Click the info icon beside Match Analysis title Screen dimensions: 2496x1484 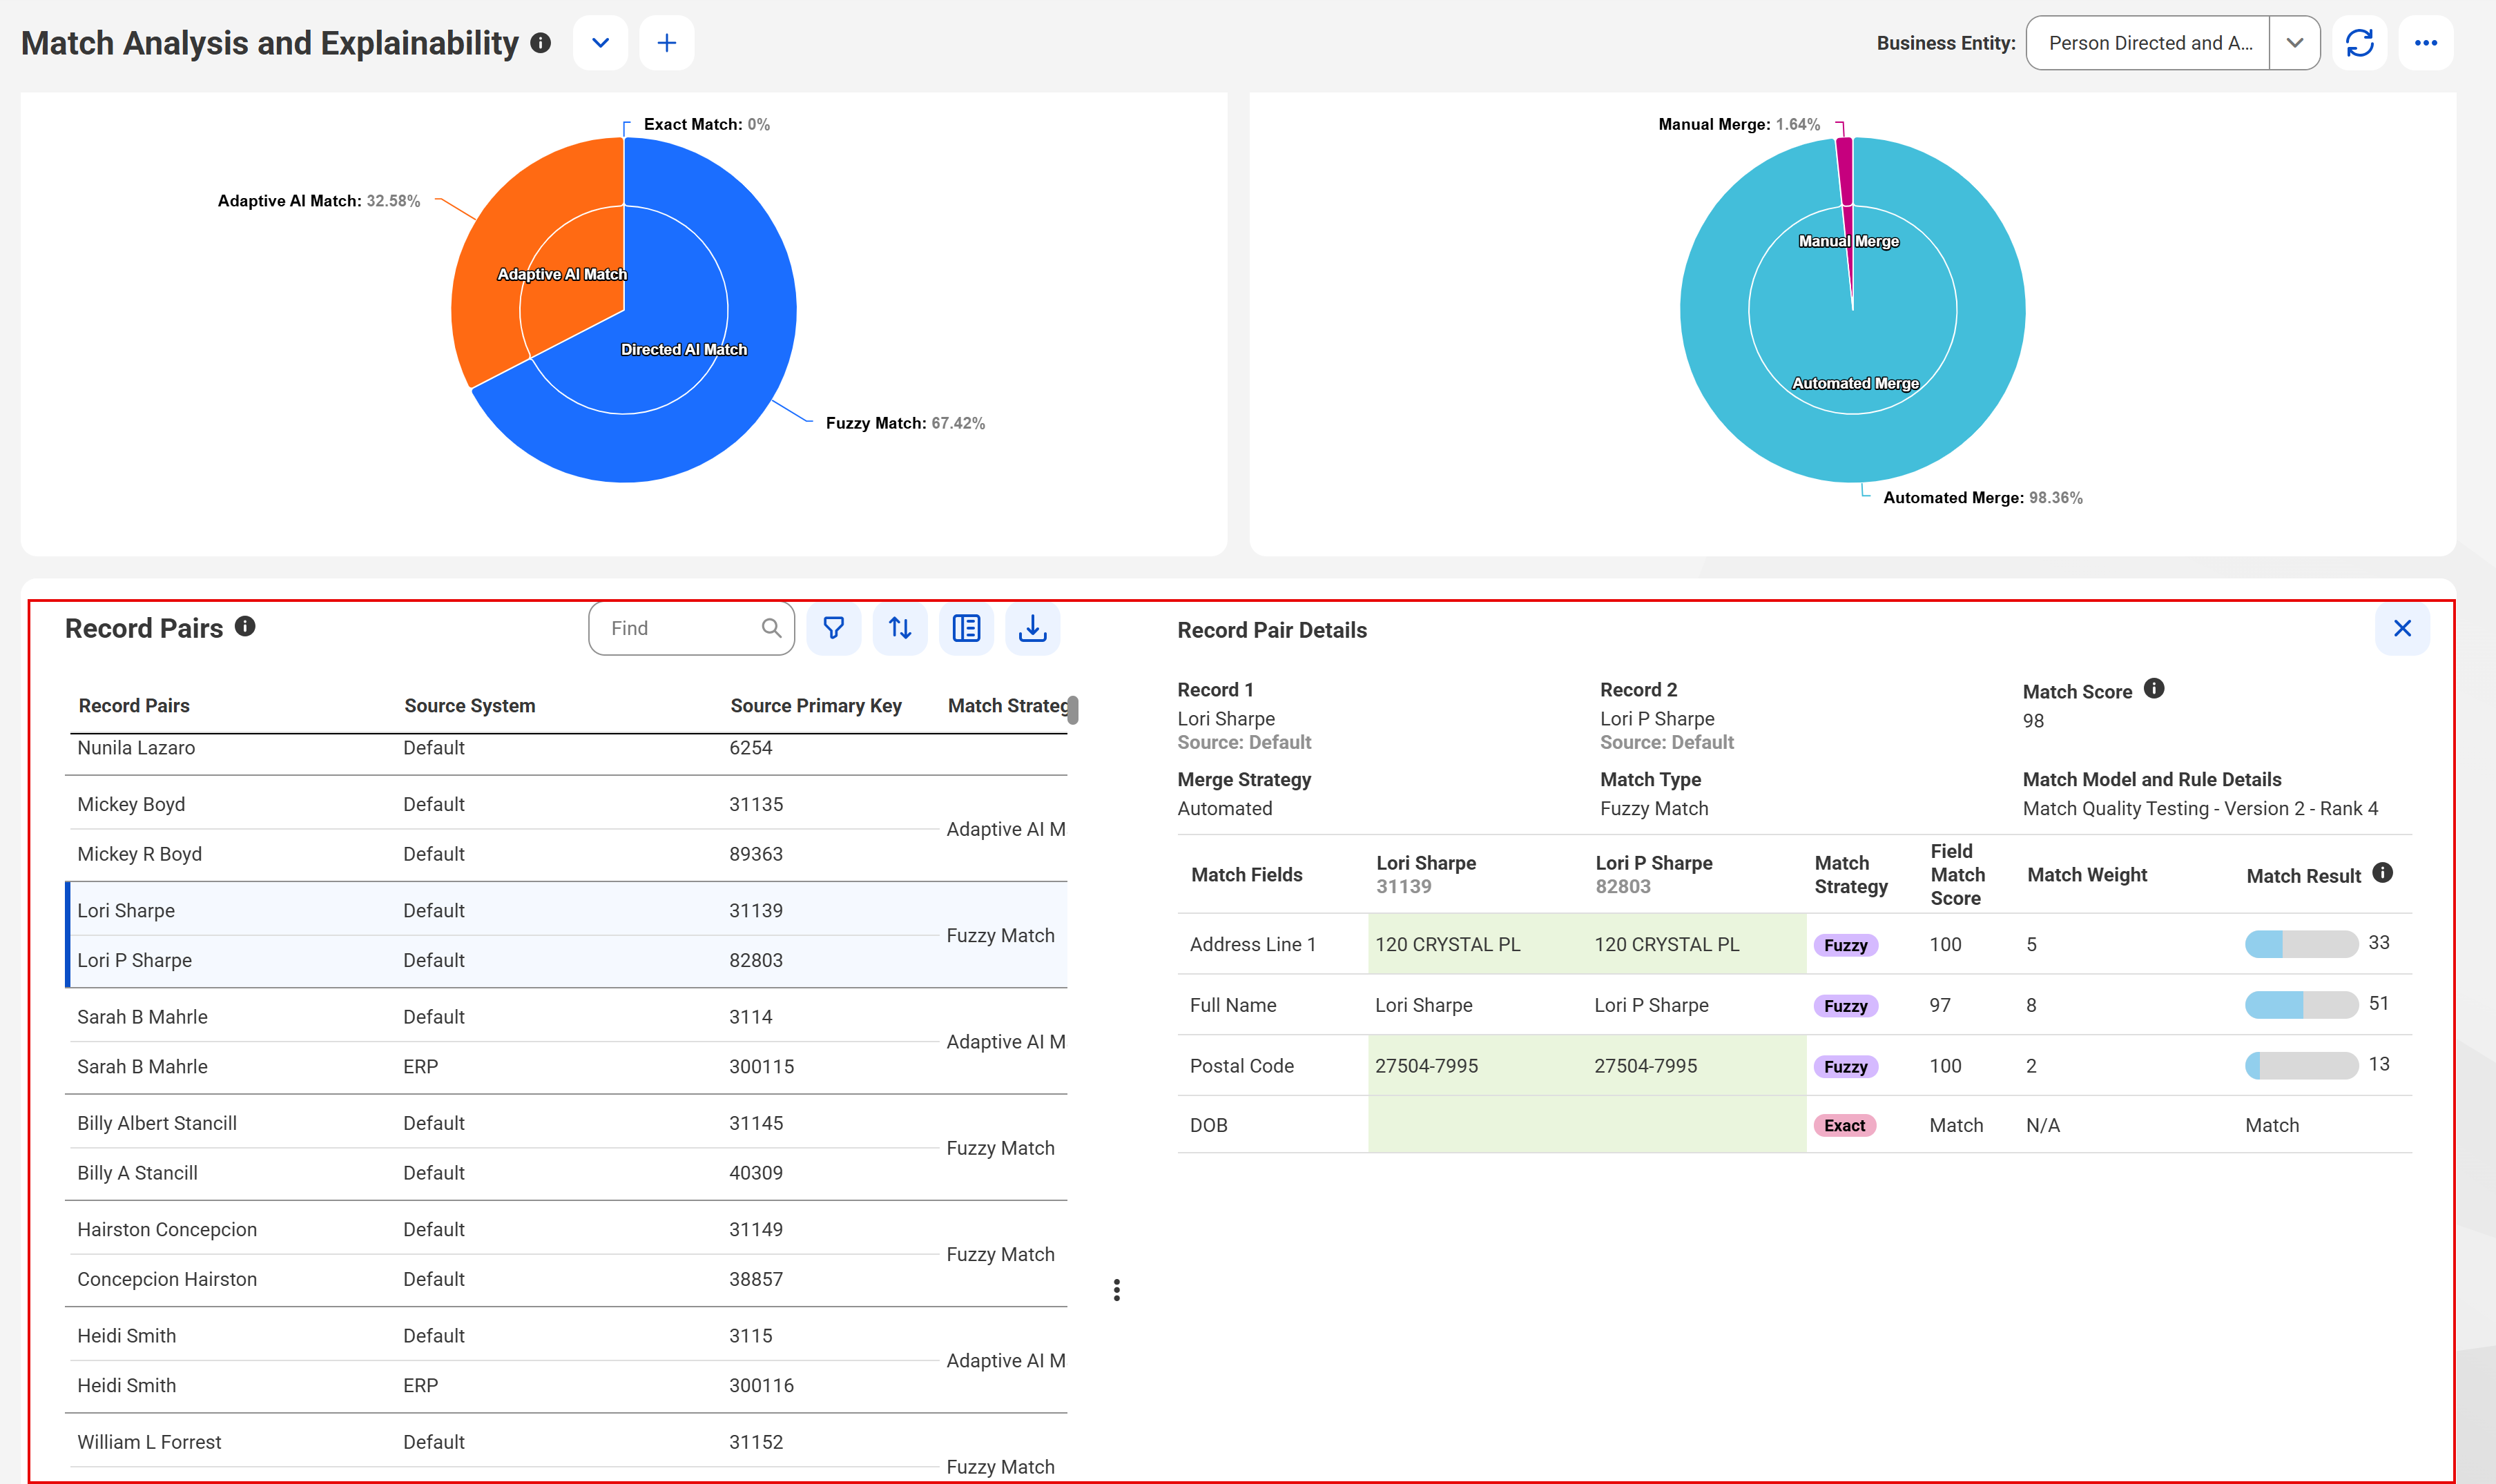[x=541, y=43]
